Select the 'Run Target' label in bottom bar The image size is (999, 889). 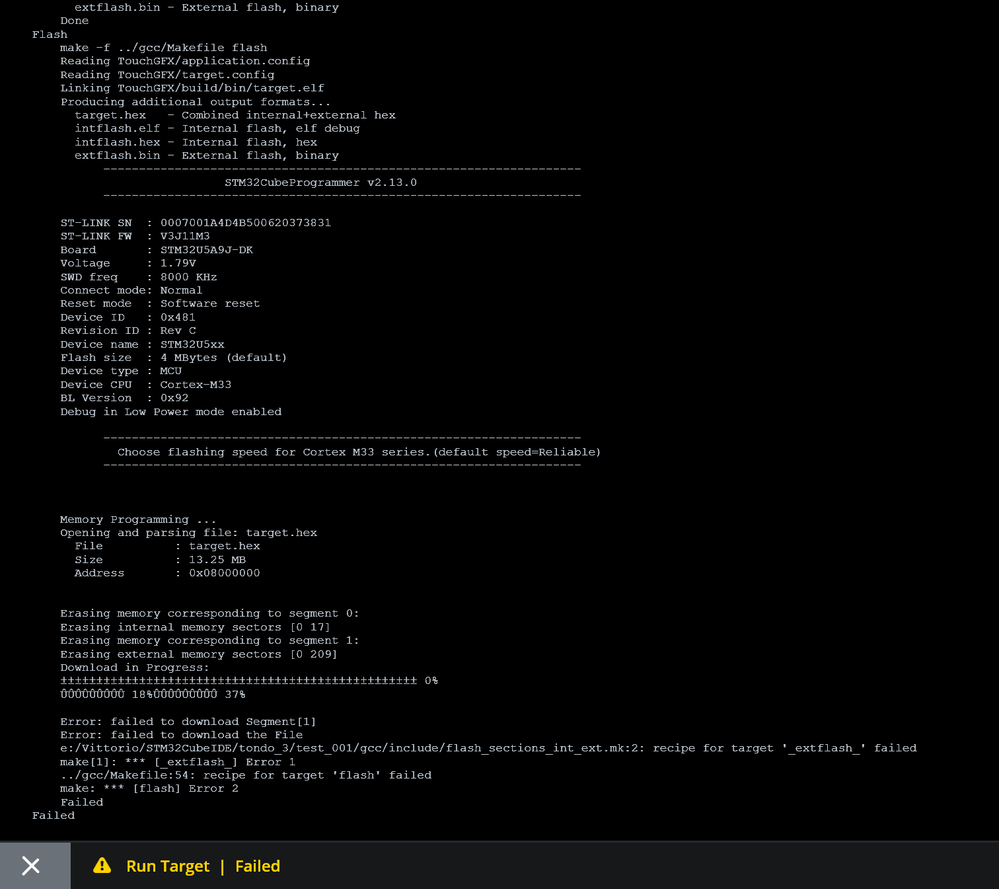tap(168, 866)
